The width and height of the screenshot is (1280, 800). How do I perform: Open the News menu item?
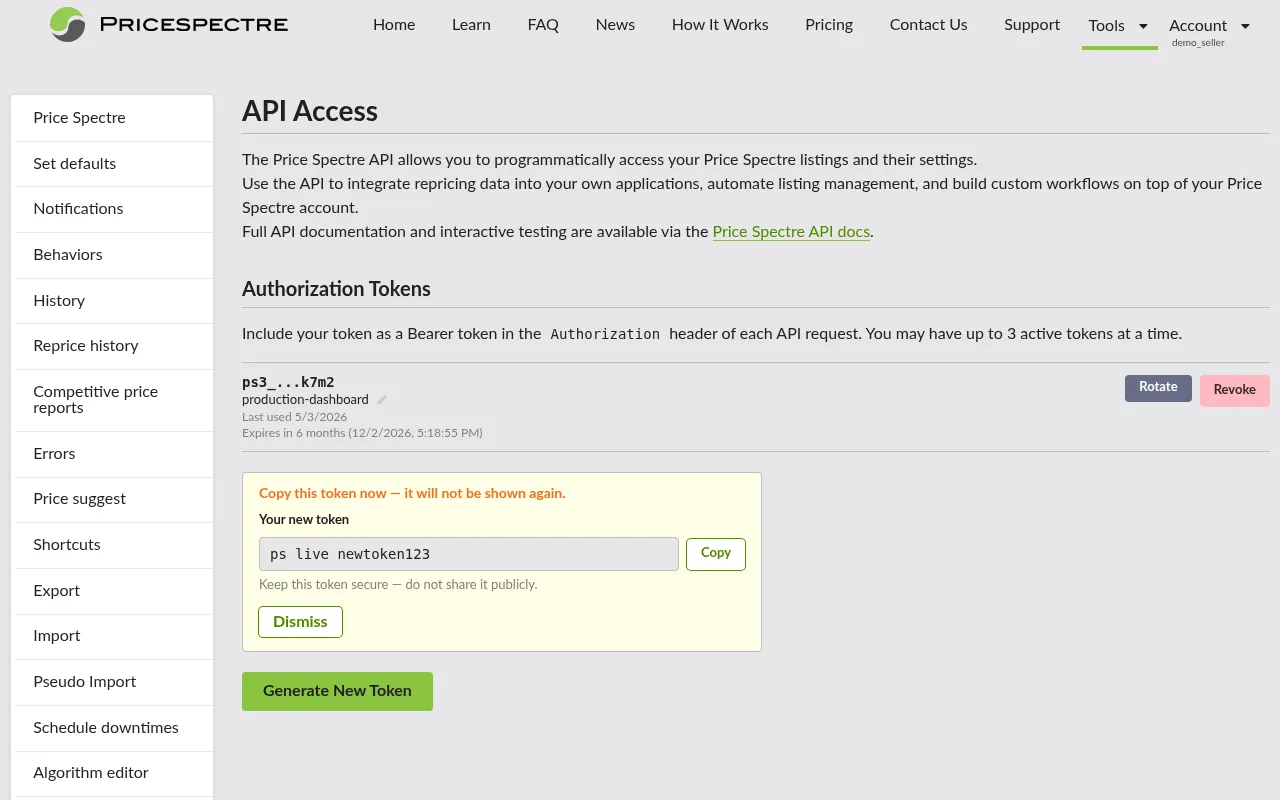click(x=615, y=25)
